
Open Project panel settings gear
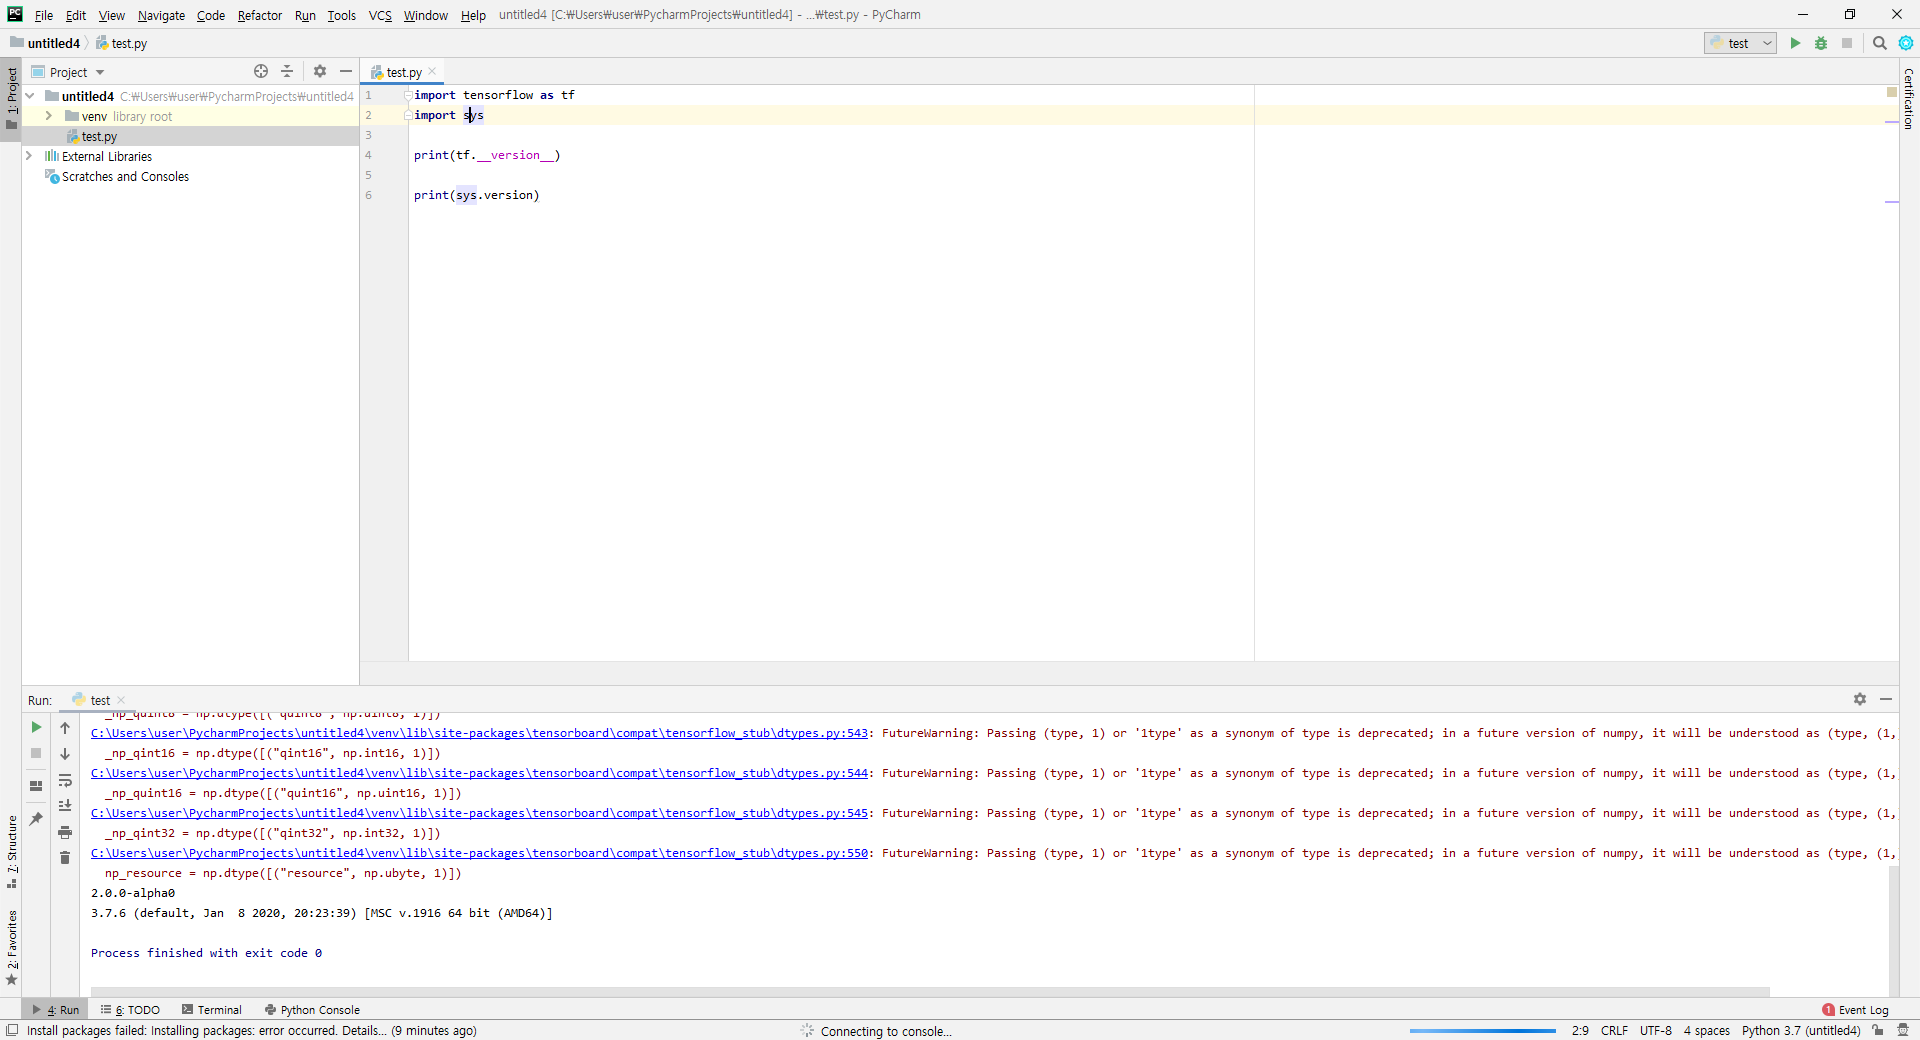click(x=320, y=71)
